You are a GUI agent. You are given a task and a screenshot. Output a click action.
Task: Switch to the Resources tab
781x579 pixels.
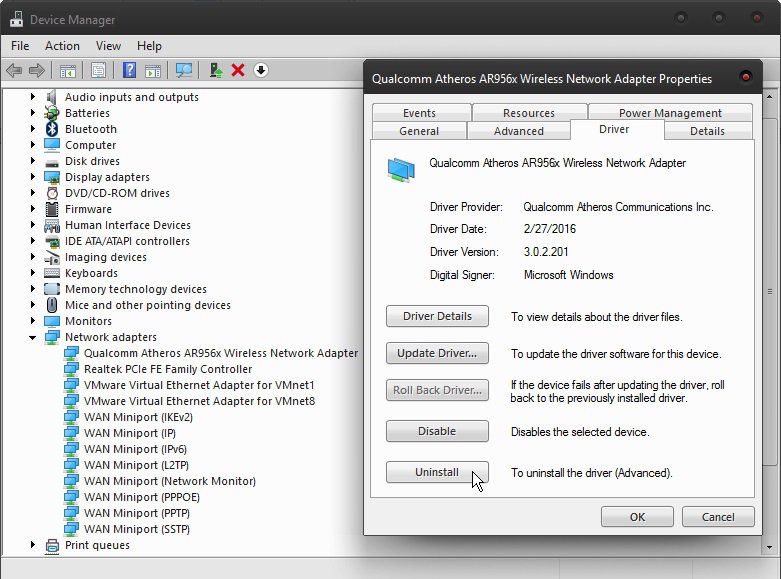(x=529, y=113)
